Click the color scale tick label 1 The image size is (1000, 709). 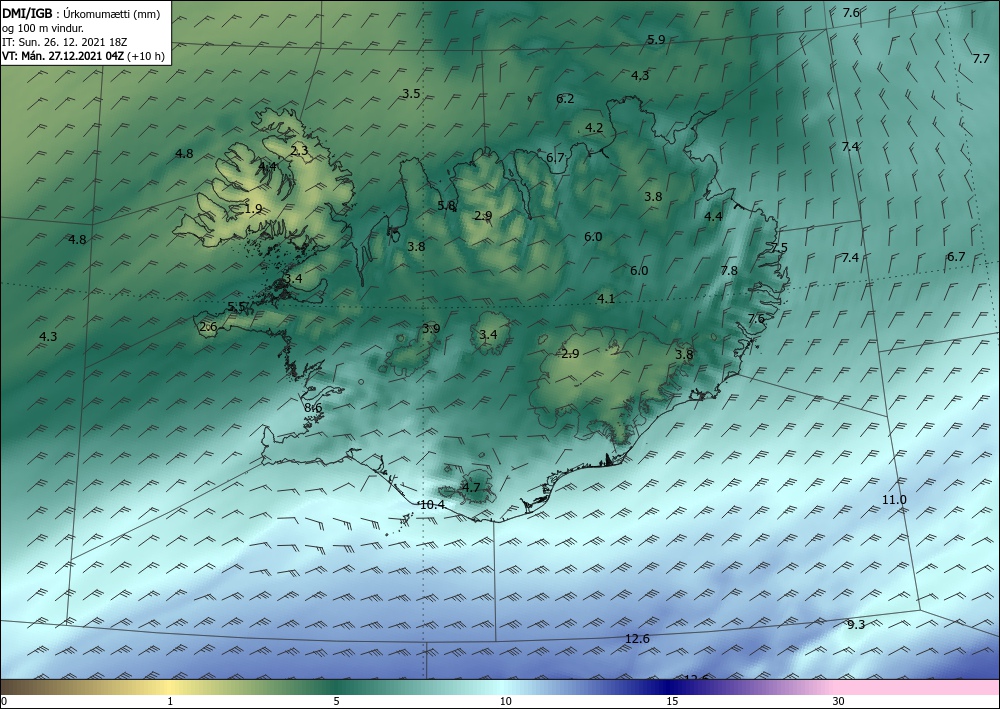click(170, 701)
